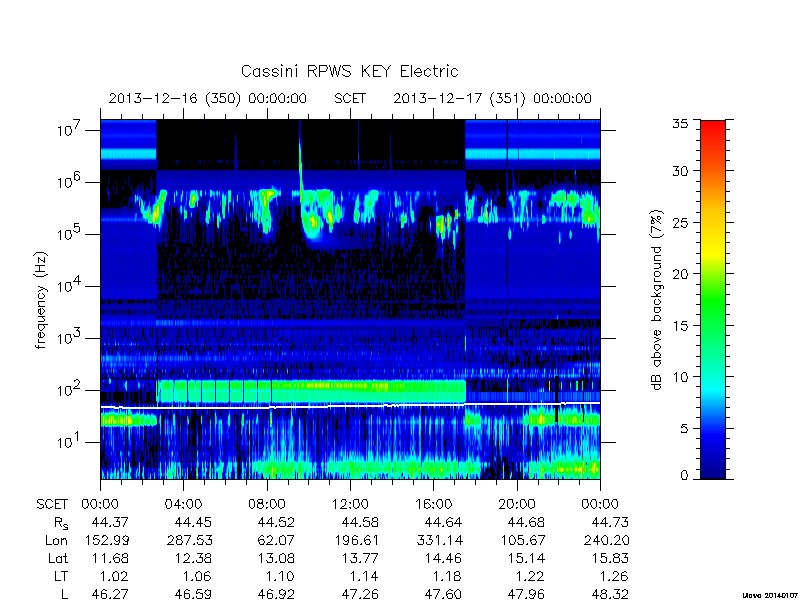800x600 pixels.
Task: Click the LT value 1.26
Action: tap(614, 576)
